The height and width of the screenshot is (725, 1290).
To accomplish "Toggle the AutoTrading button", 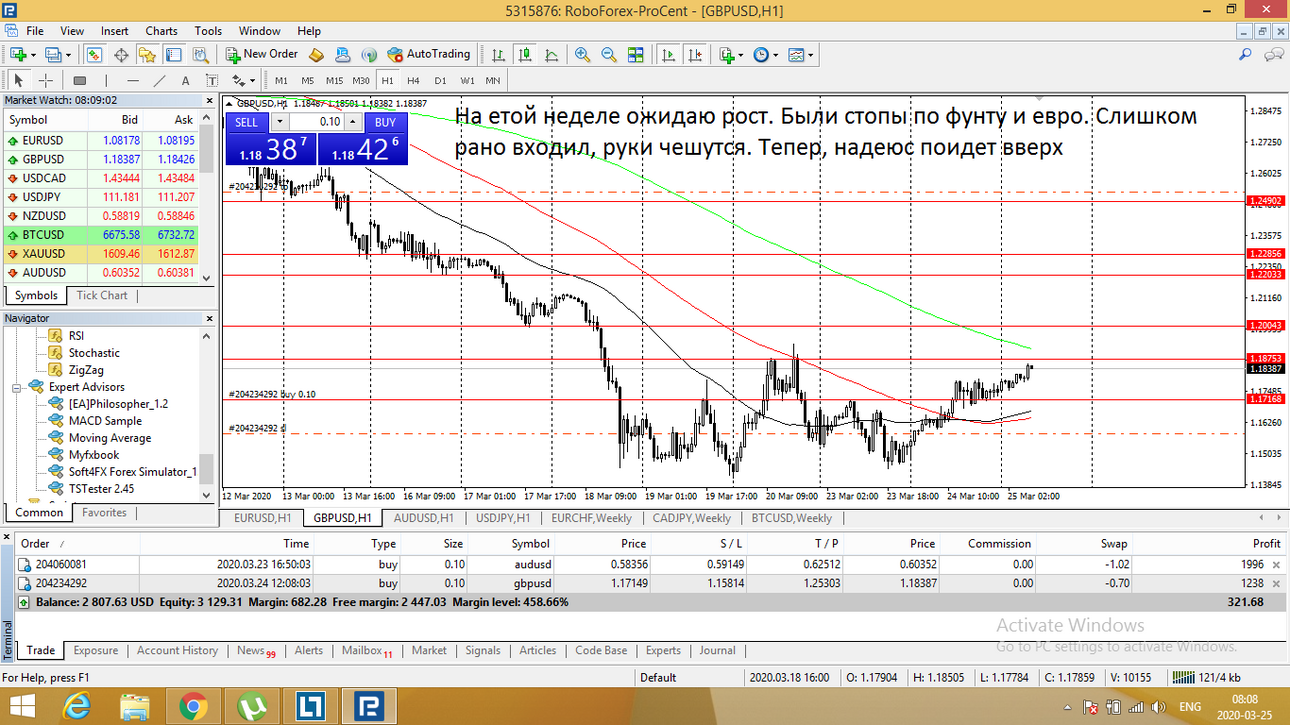I will [428, 54].
